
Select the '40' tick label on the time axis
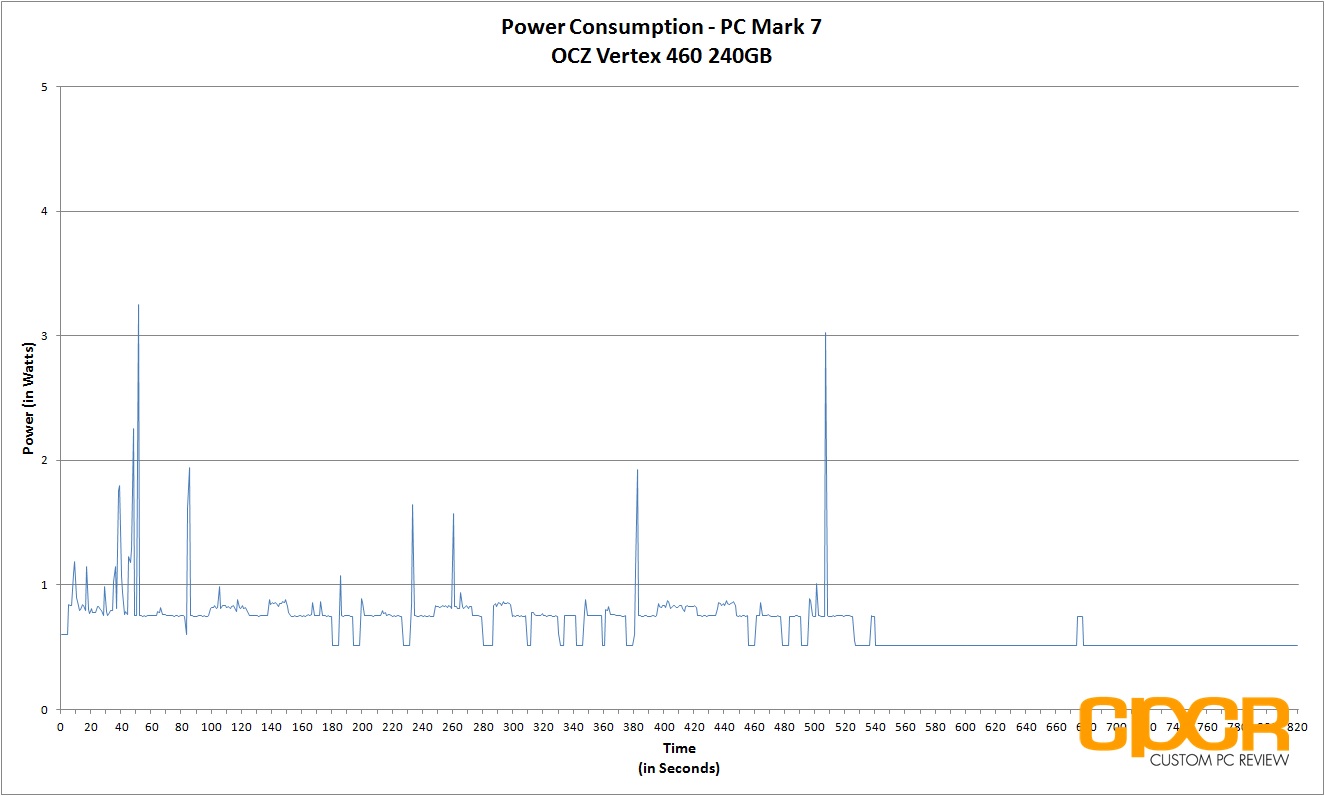121,727
